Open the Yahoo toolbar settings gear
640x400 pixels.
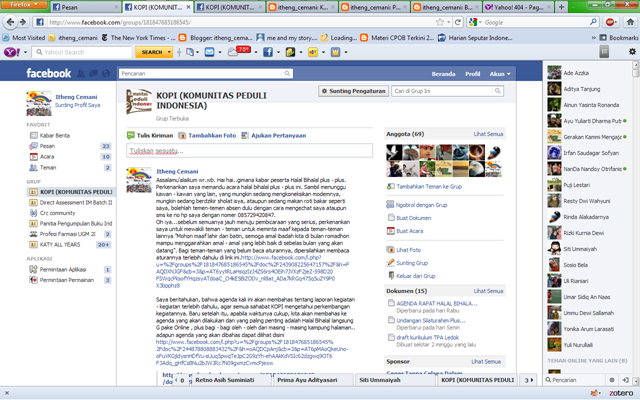[x=632, y=51]
